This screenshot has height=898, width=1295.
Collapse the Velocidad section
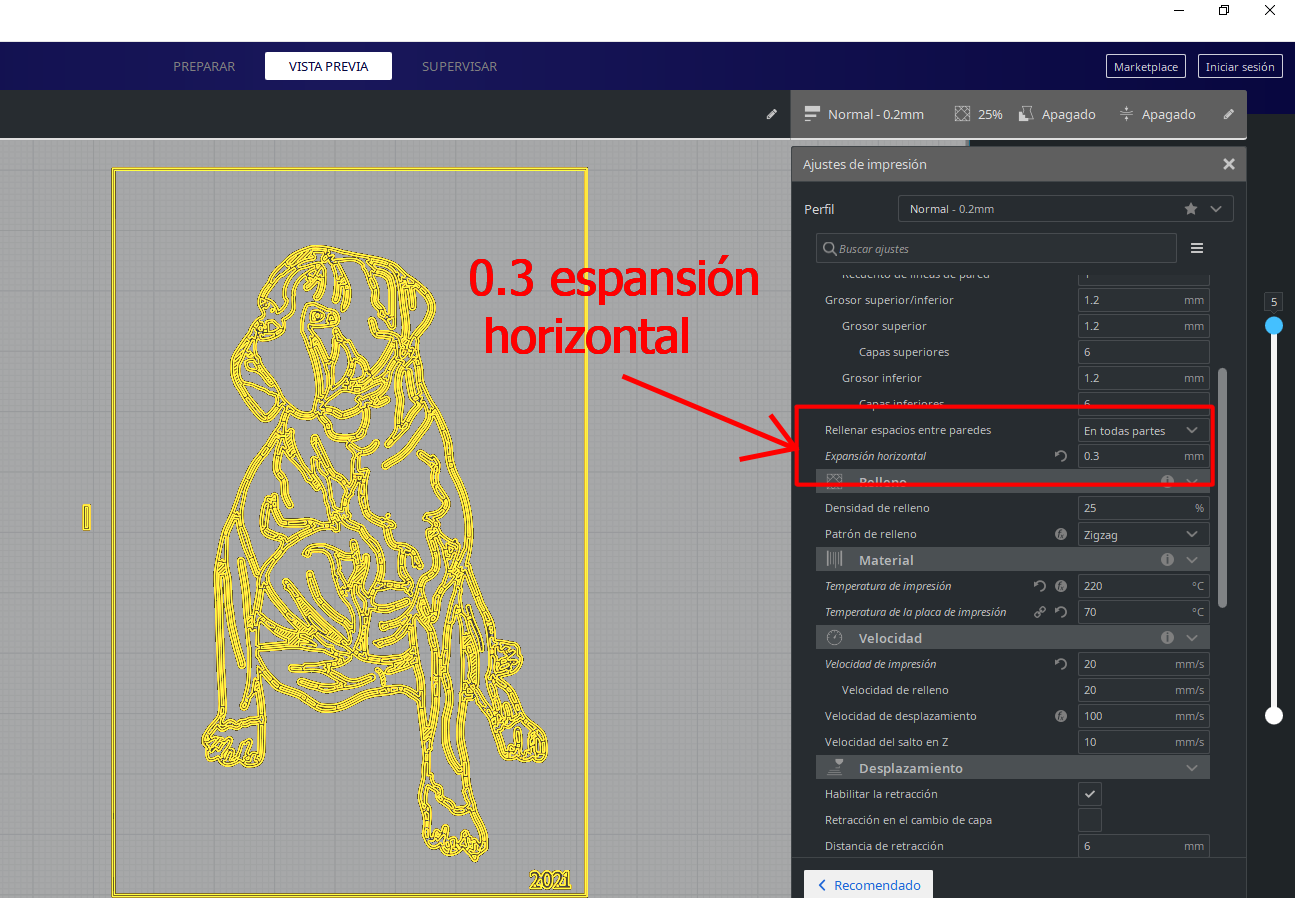click(1191, 637)
